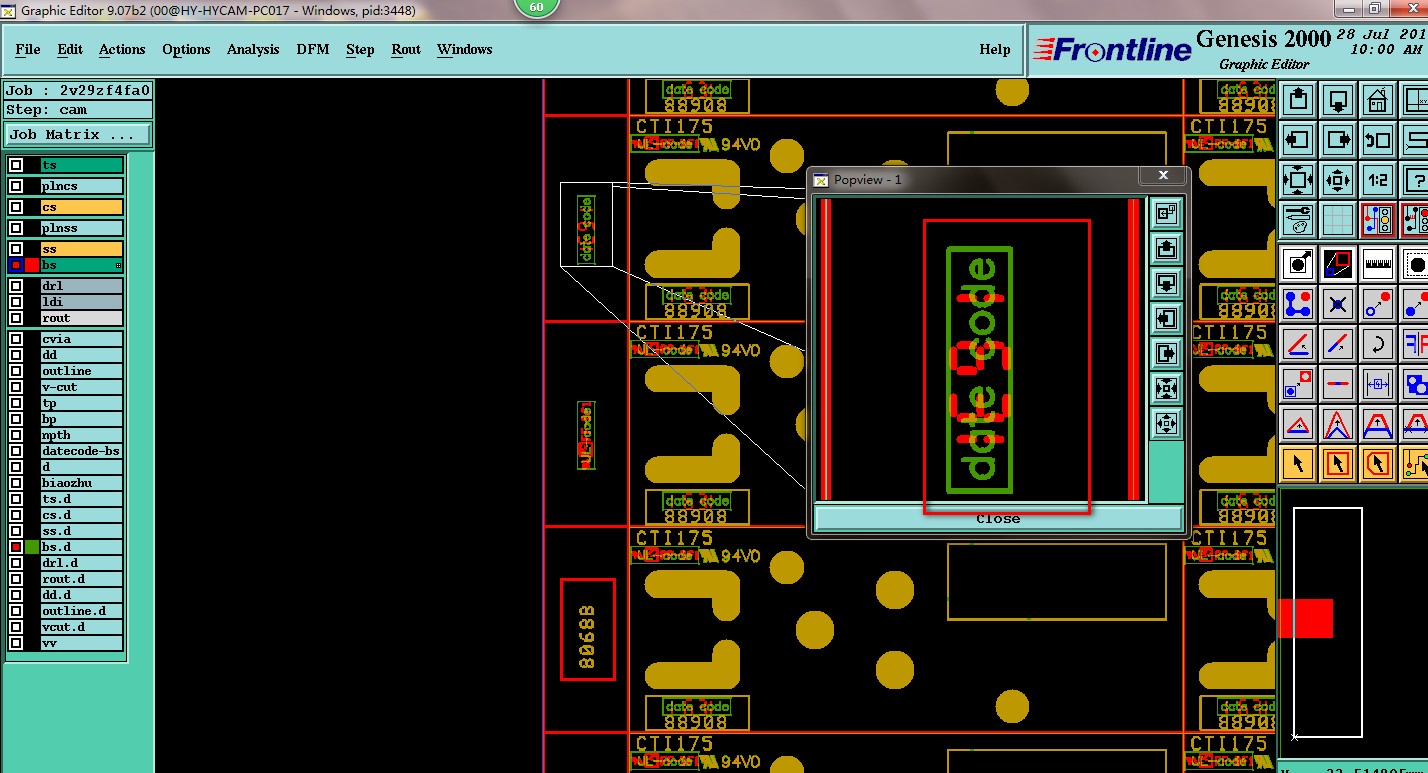Select the vcut.d layer name

point(82,627)
